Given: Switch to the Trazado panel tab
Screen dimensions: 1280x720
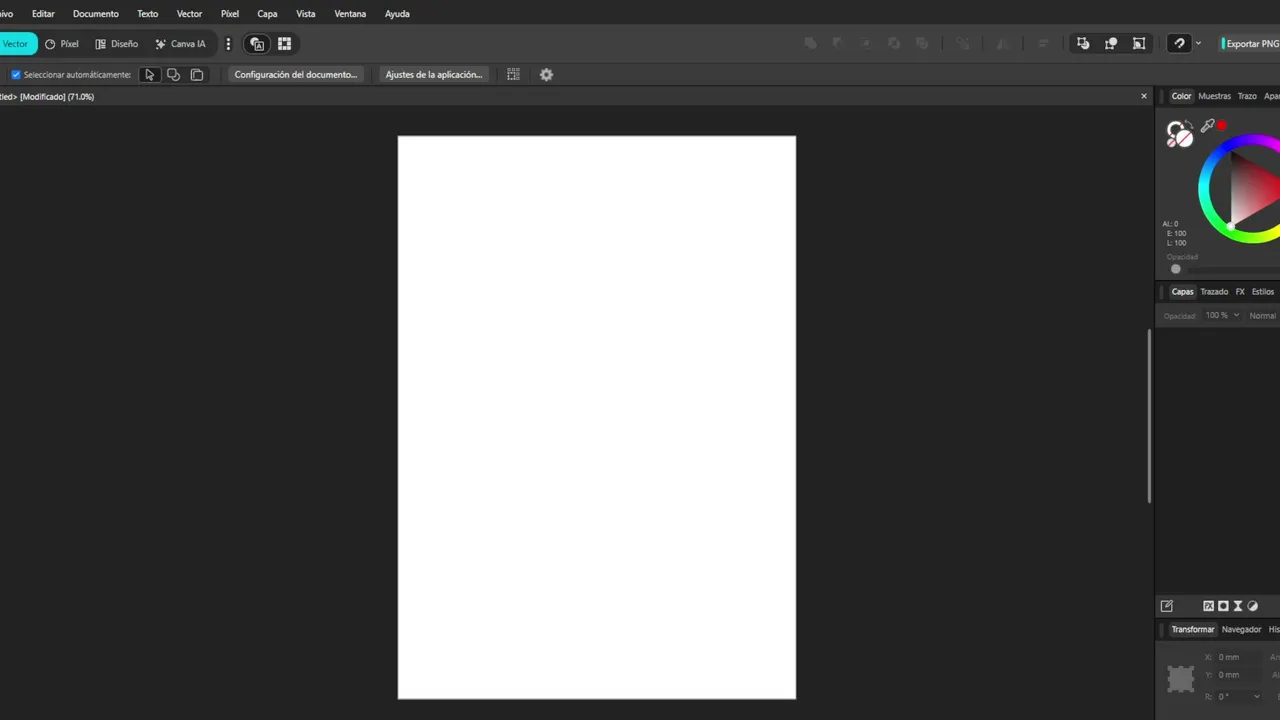Looking at the screenshot, I should tap(1214, 292).
